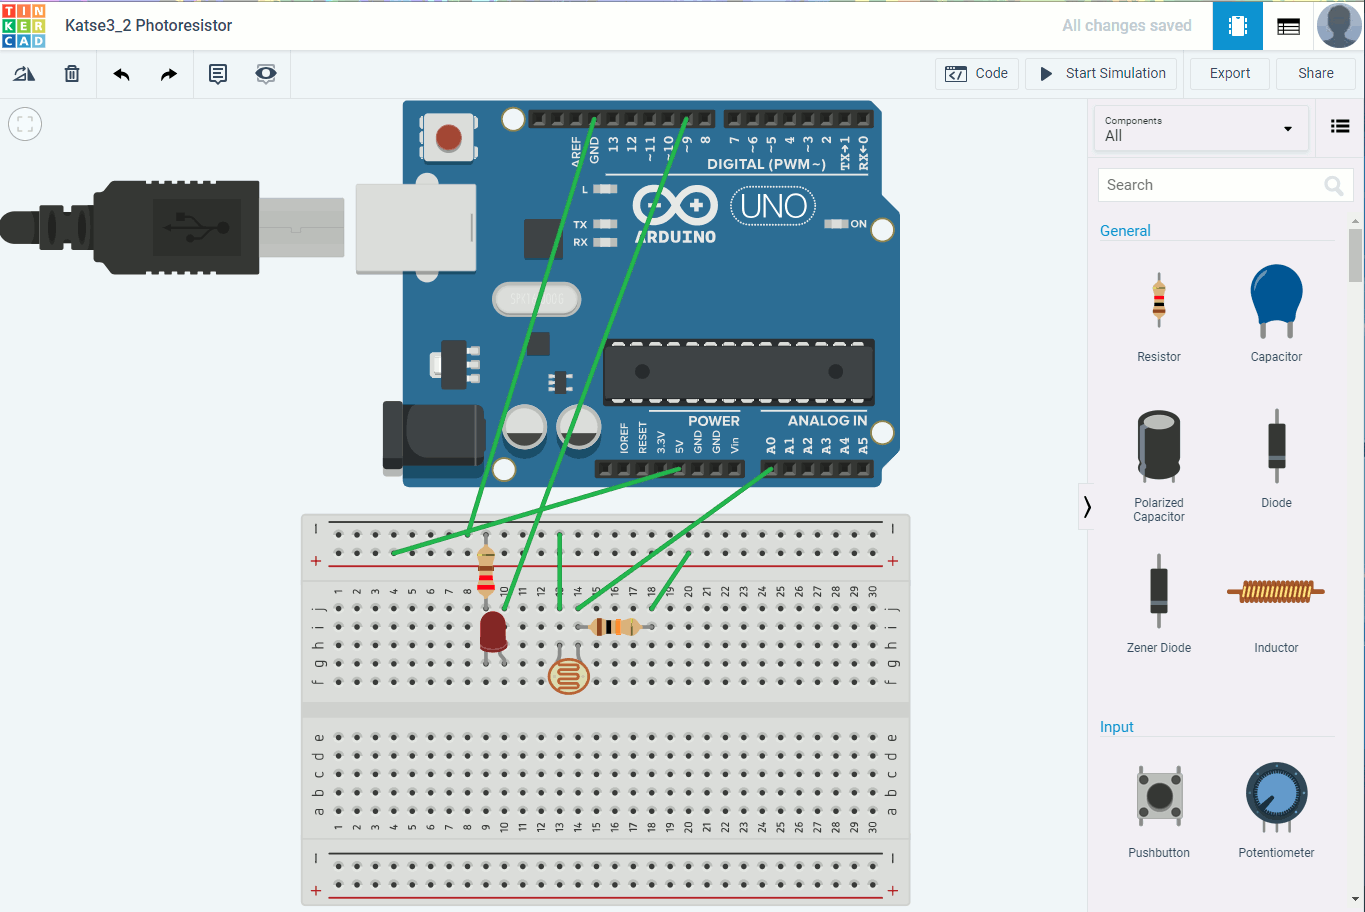
Task: Switch to the circuit view icon
Action: point(1238,26)
